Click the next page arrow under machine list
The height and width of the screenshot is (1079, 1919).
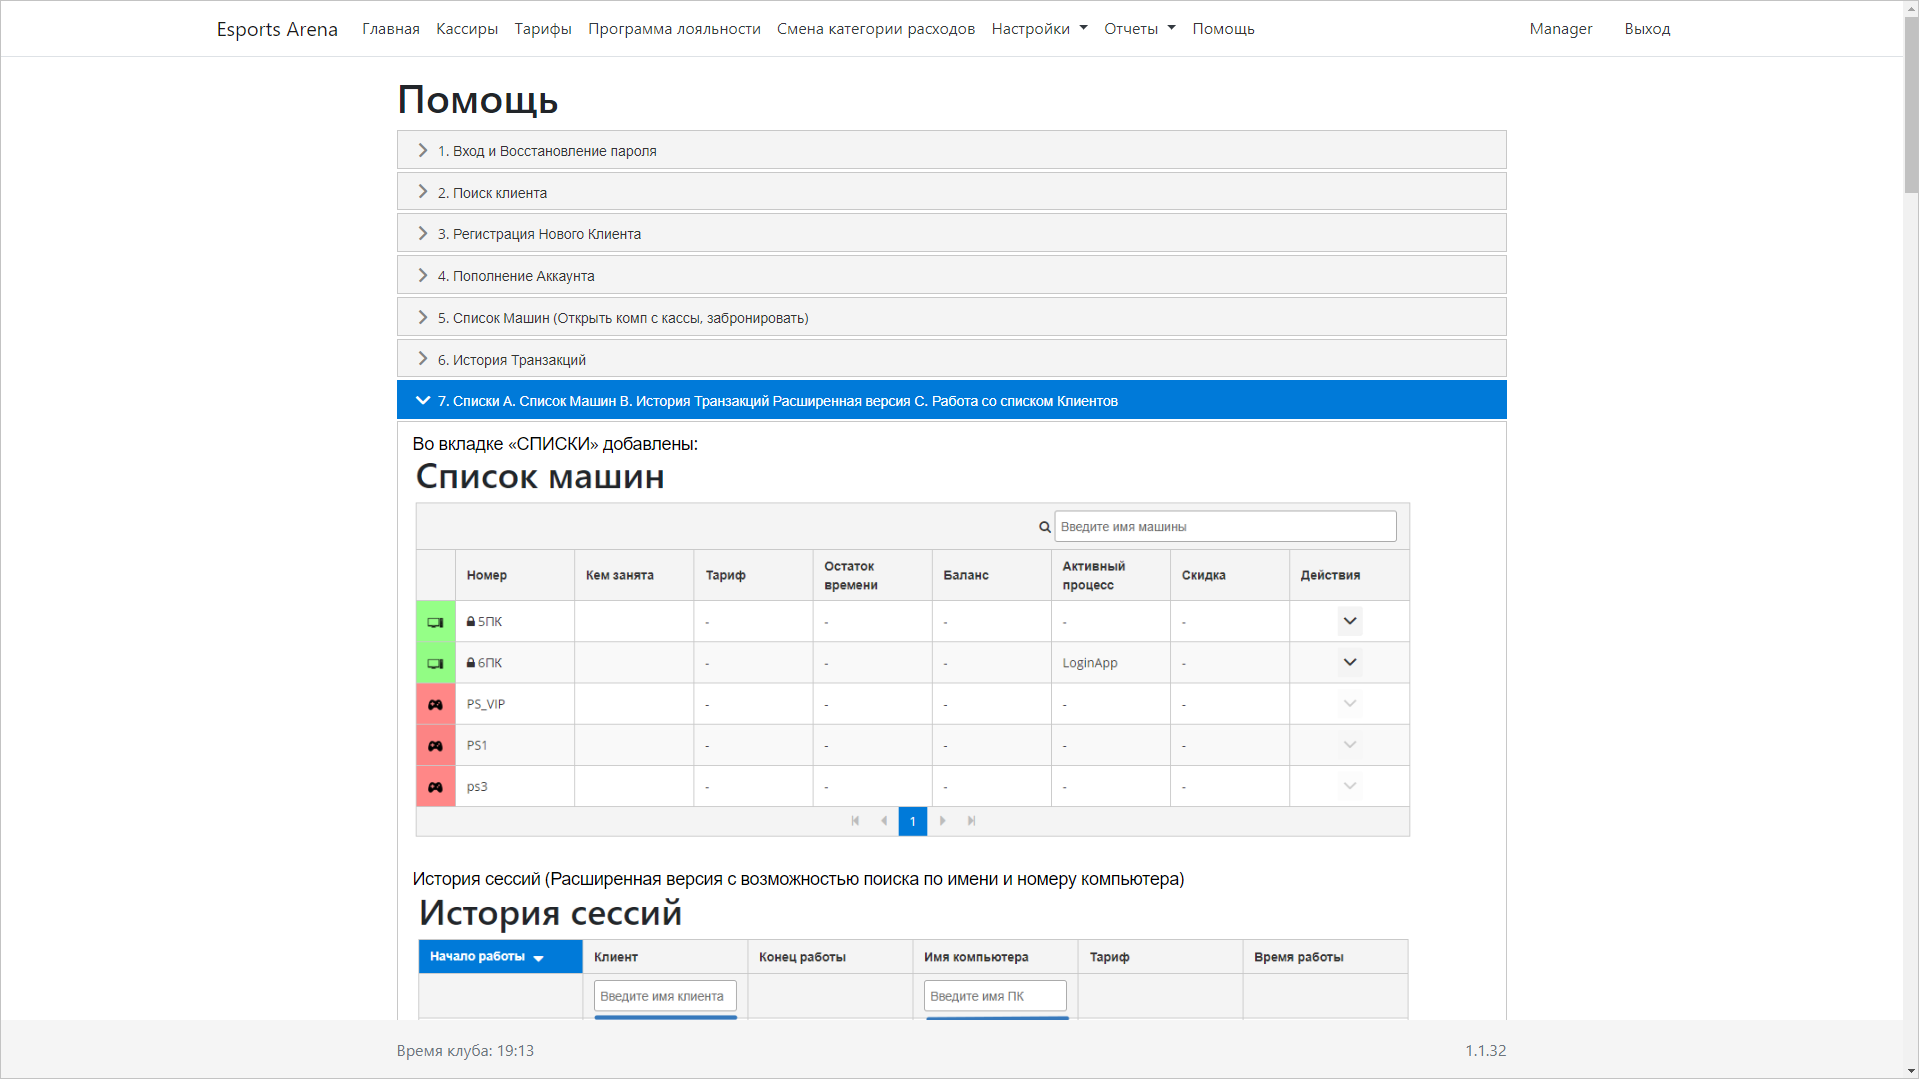pyautogui.click(x=942, y=821)
